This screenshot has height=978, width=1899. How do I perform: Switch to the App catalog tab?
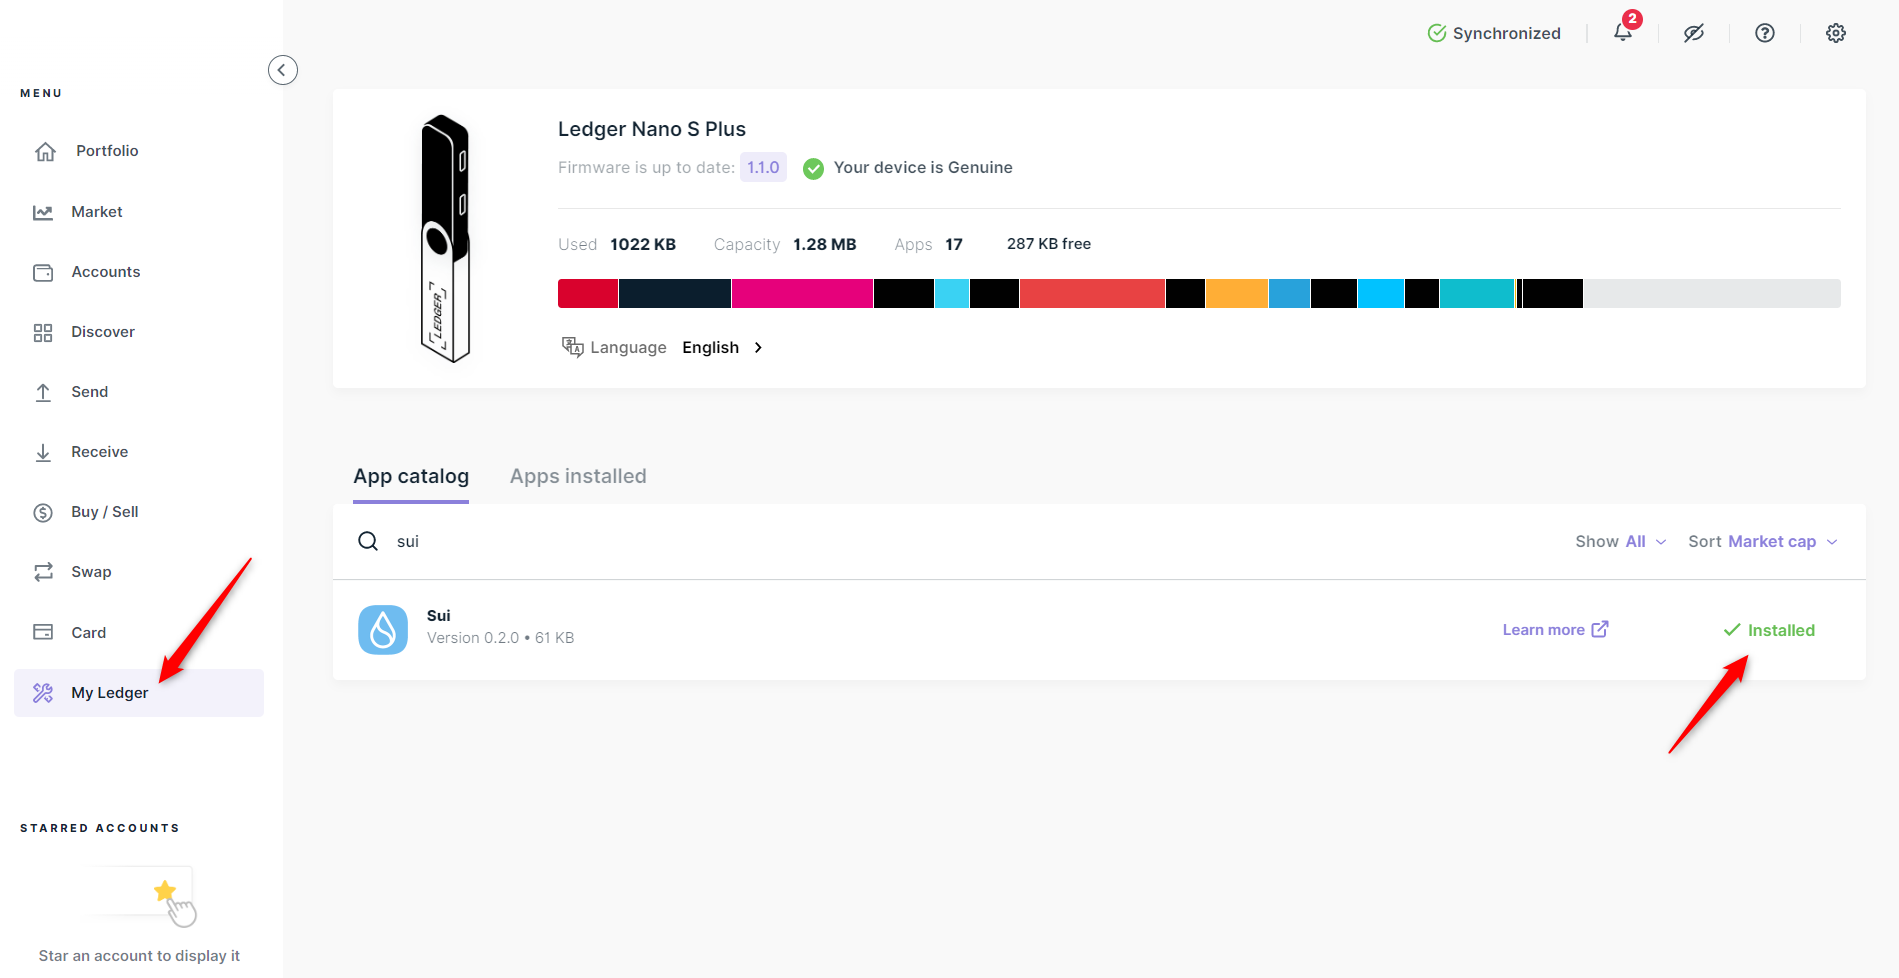click(x=411, y=476)
